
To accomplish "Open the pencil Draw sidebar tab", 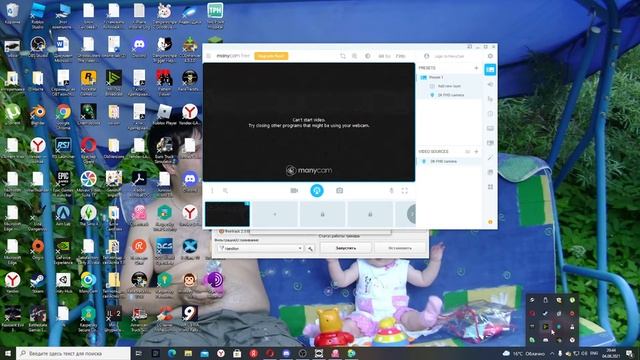I will pyautogui.click(x=490, y=158).
